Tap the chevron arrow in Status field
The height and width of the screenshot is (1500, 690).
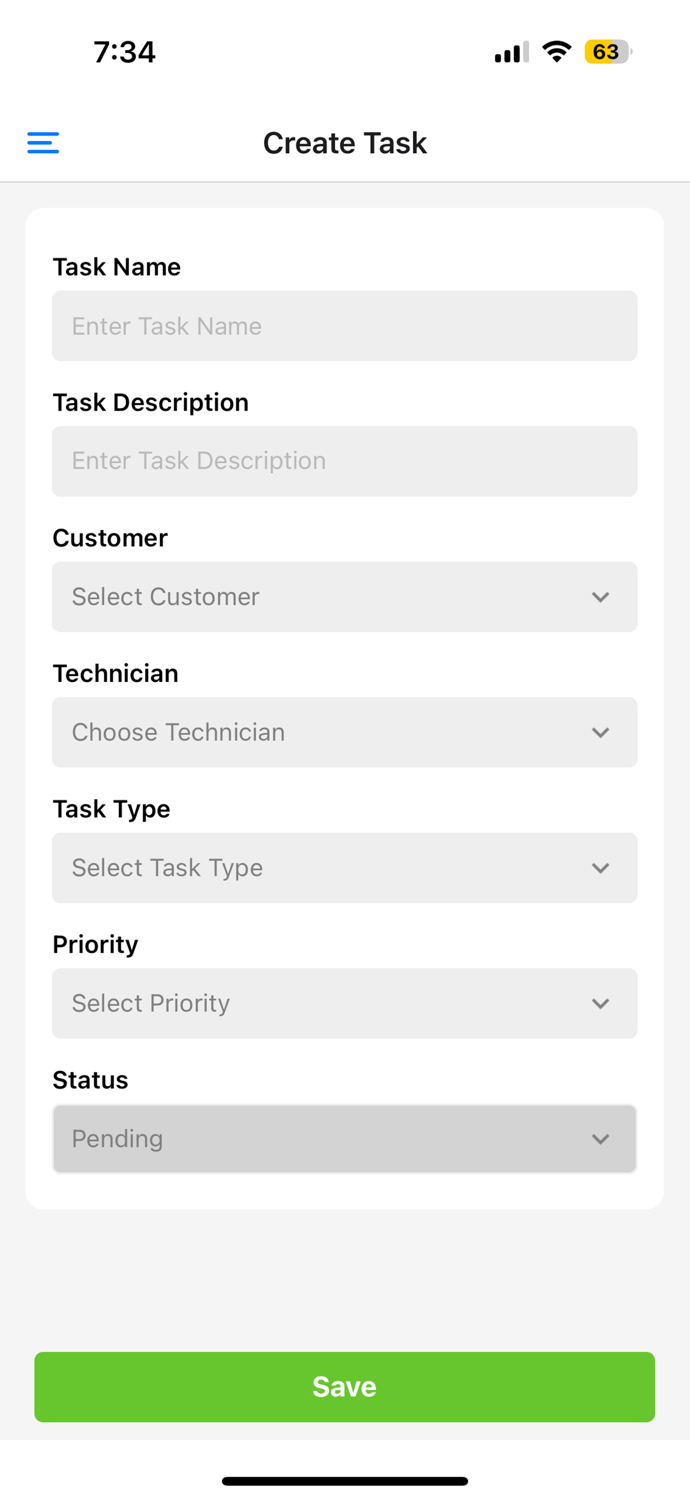(600, 1139)
